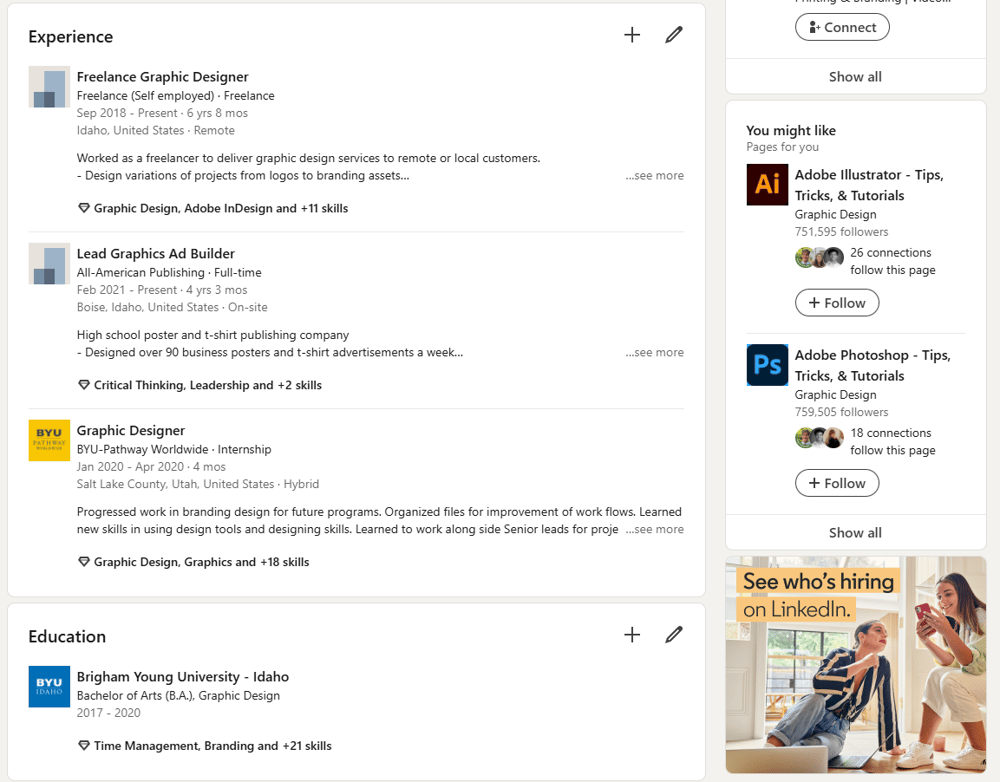Open Brigham Young University Idaho logo
This screenshot has width=1000, height=782.
[x=49, y=686]
